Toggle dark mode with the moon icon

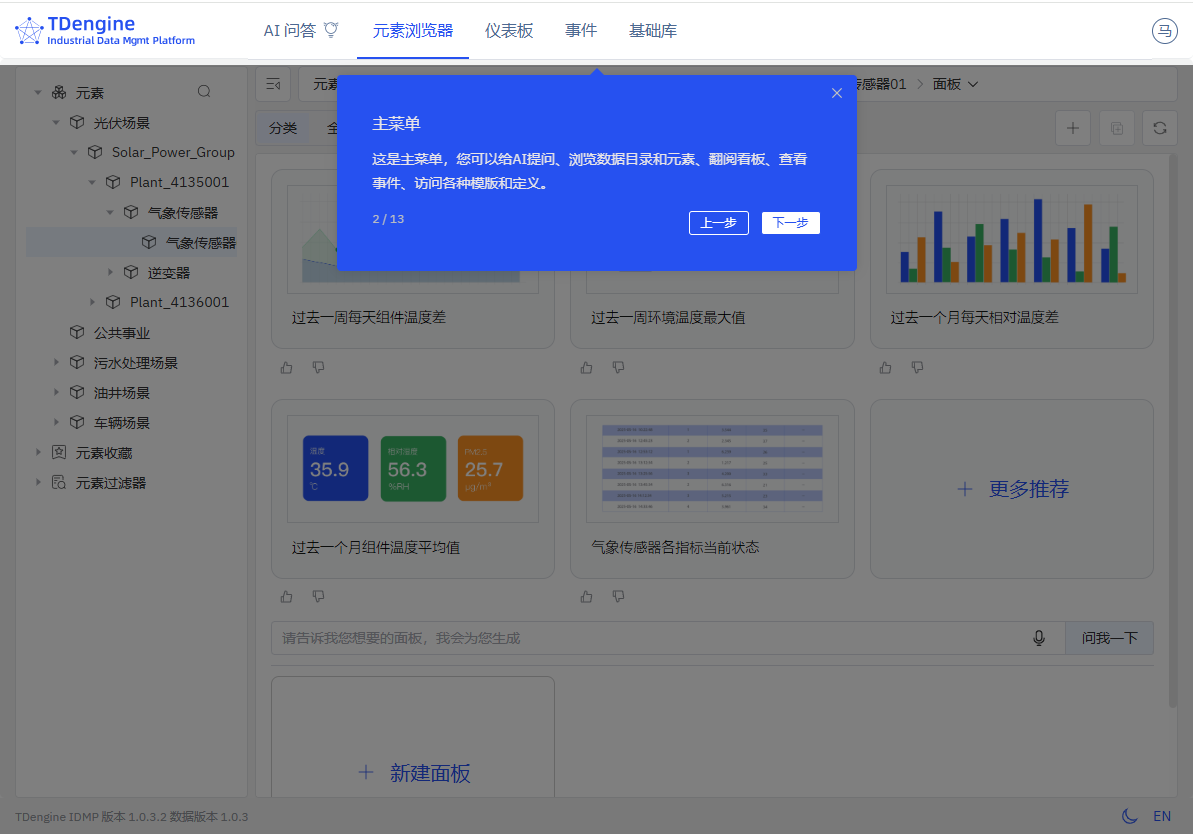(1130, 816)
